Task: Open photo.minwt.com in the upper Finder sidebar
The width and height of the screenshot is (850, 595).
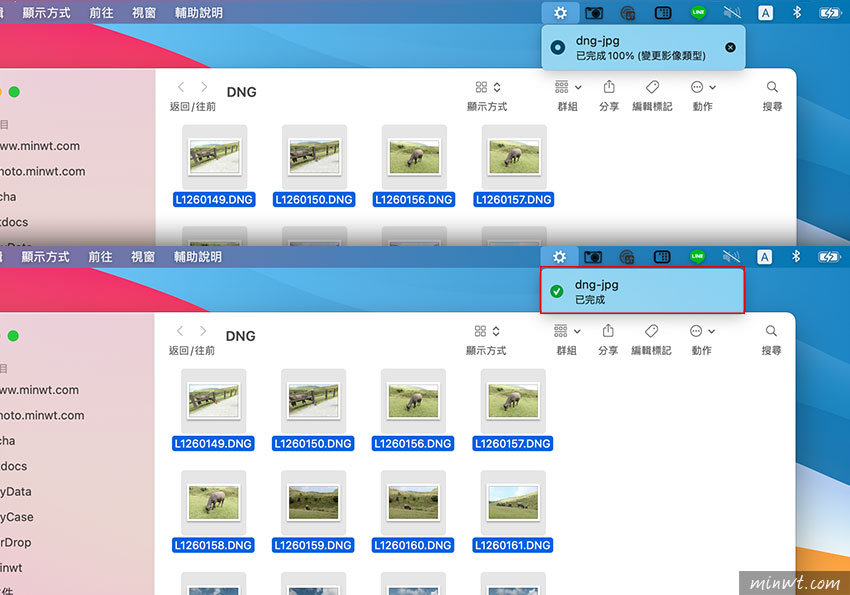Action: point(43,171)
